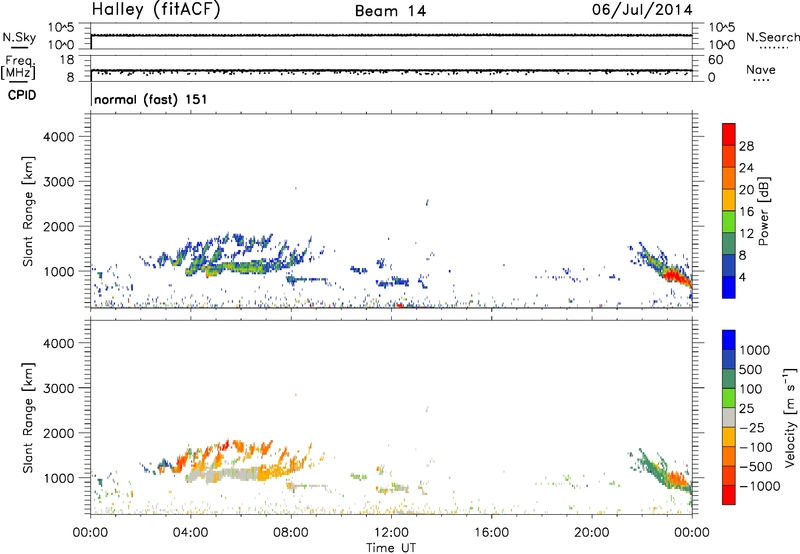Click the 28+ dB red power colorbar segment
This screenshot has height=554, width=800.
pyautogui.click(x=729, y=134)
